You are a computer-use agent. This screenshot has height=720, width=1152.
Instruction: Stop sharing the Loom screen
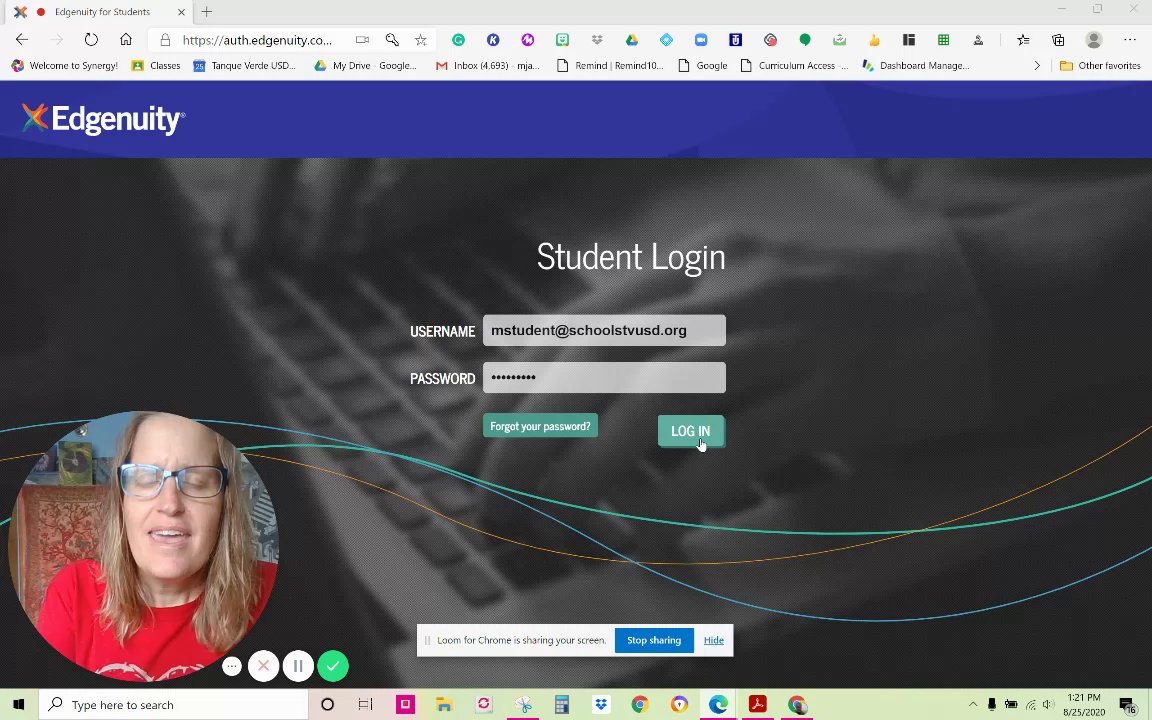(x=654, y=640)
